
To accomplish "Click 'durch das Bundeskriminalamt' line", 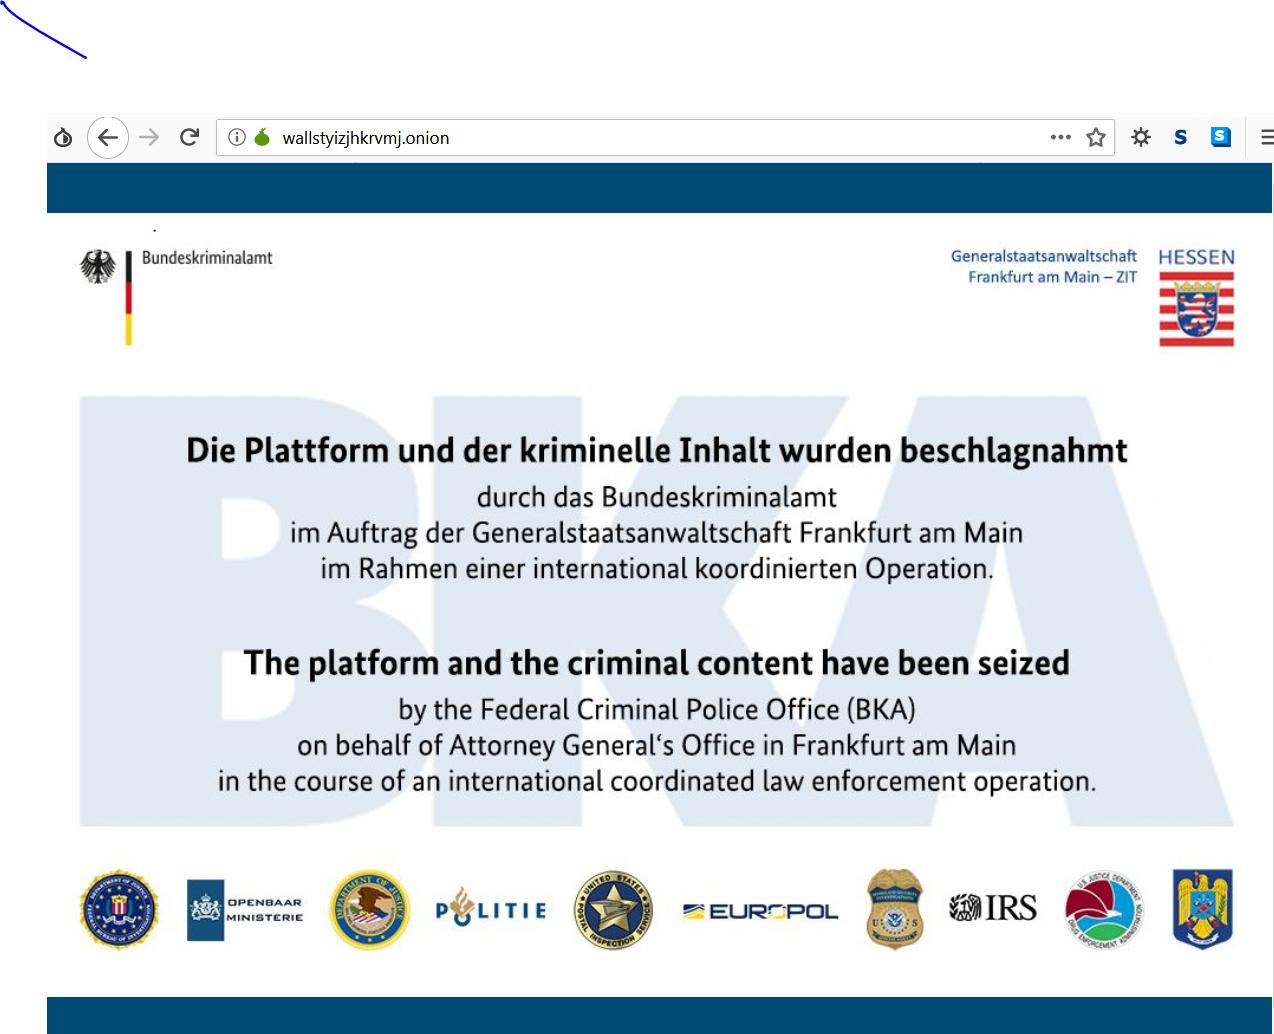I will 657,497.
